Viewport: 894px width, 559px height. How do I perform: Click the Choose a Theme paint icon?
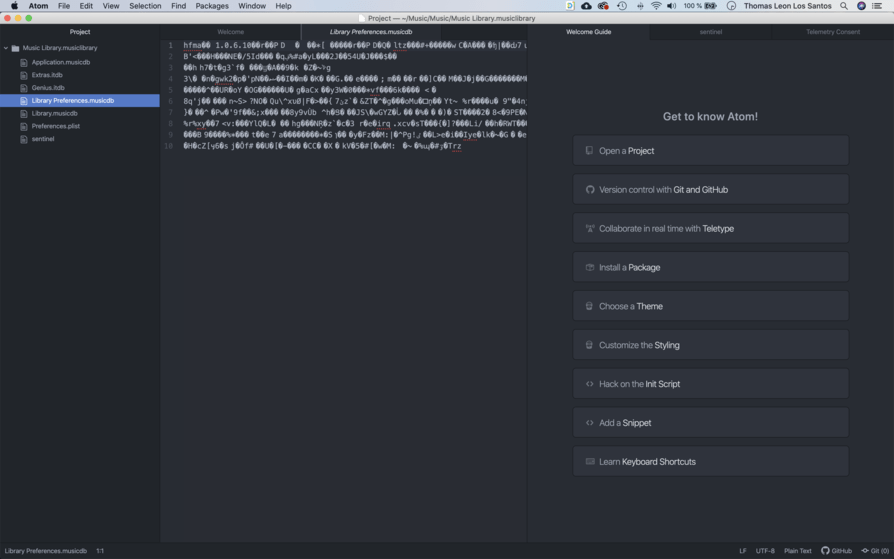[590, 306]
